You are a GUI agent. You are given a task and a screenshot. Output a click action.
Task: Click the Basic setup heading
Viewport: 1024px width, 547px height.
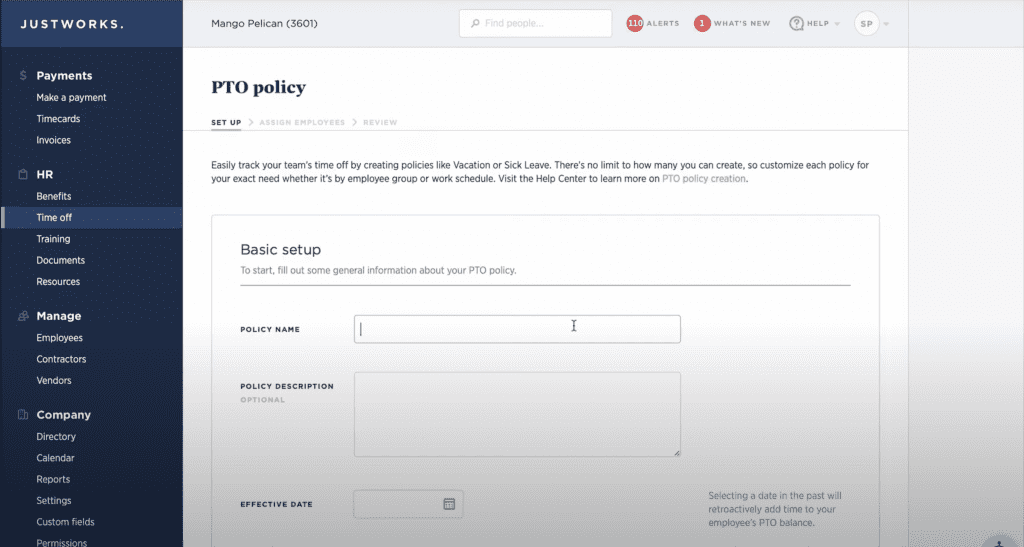coord(281,249)
